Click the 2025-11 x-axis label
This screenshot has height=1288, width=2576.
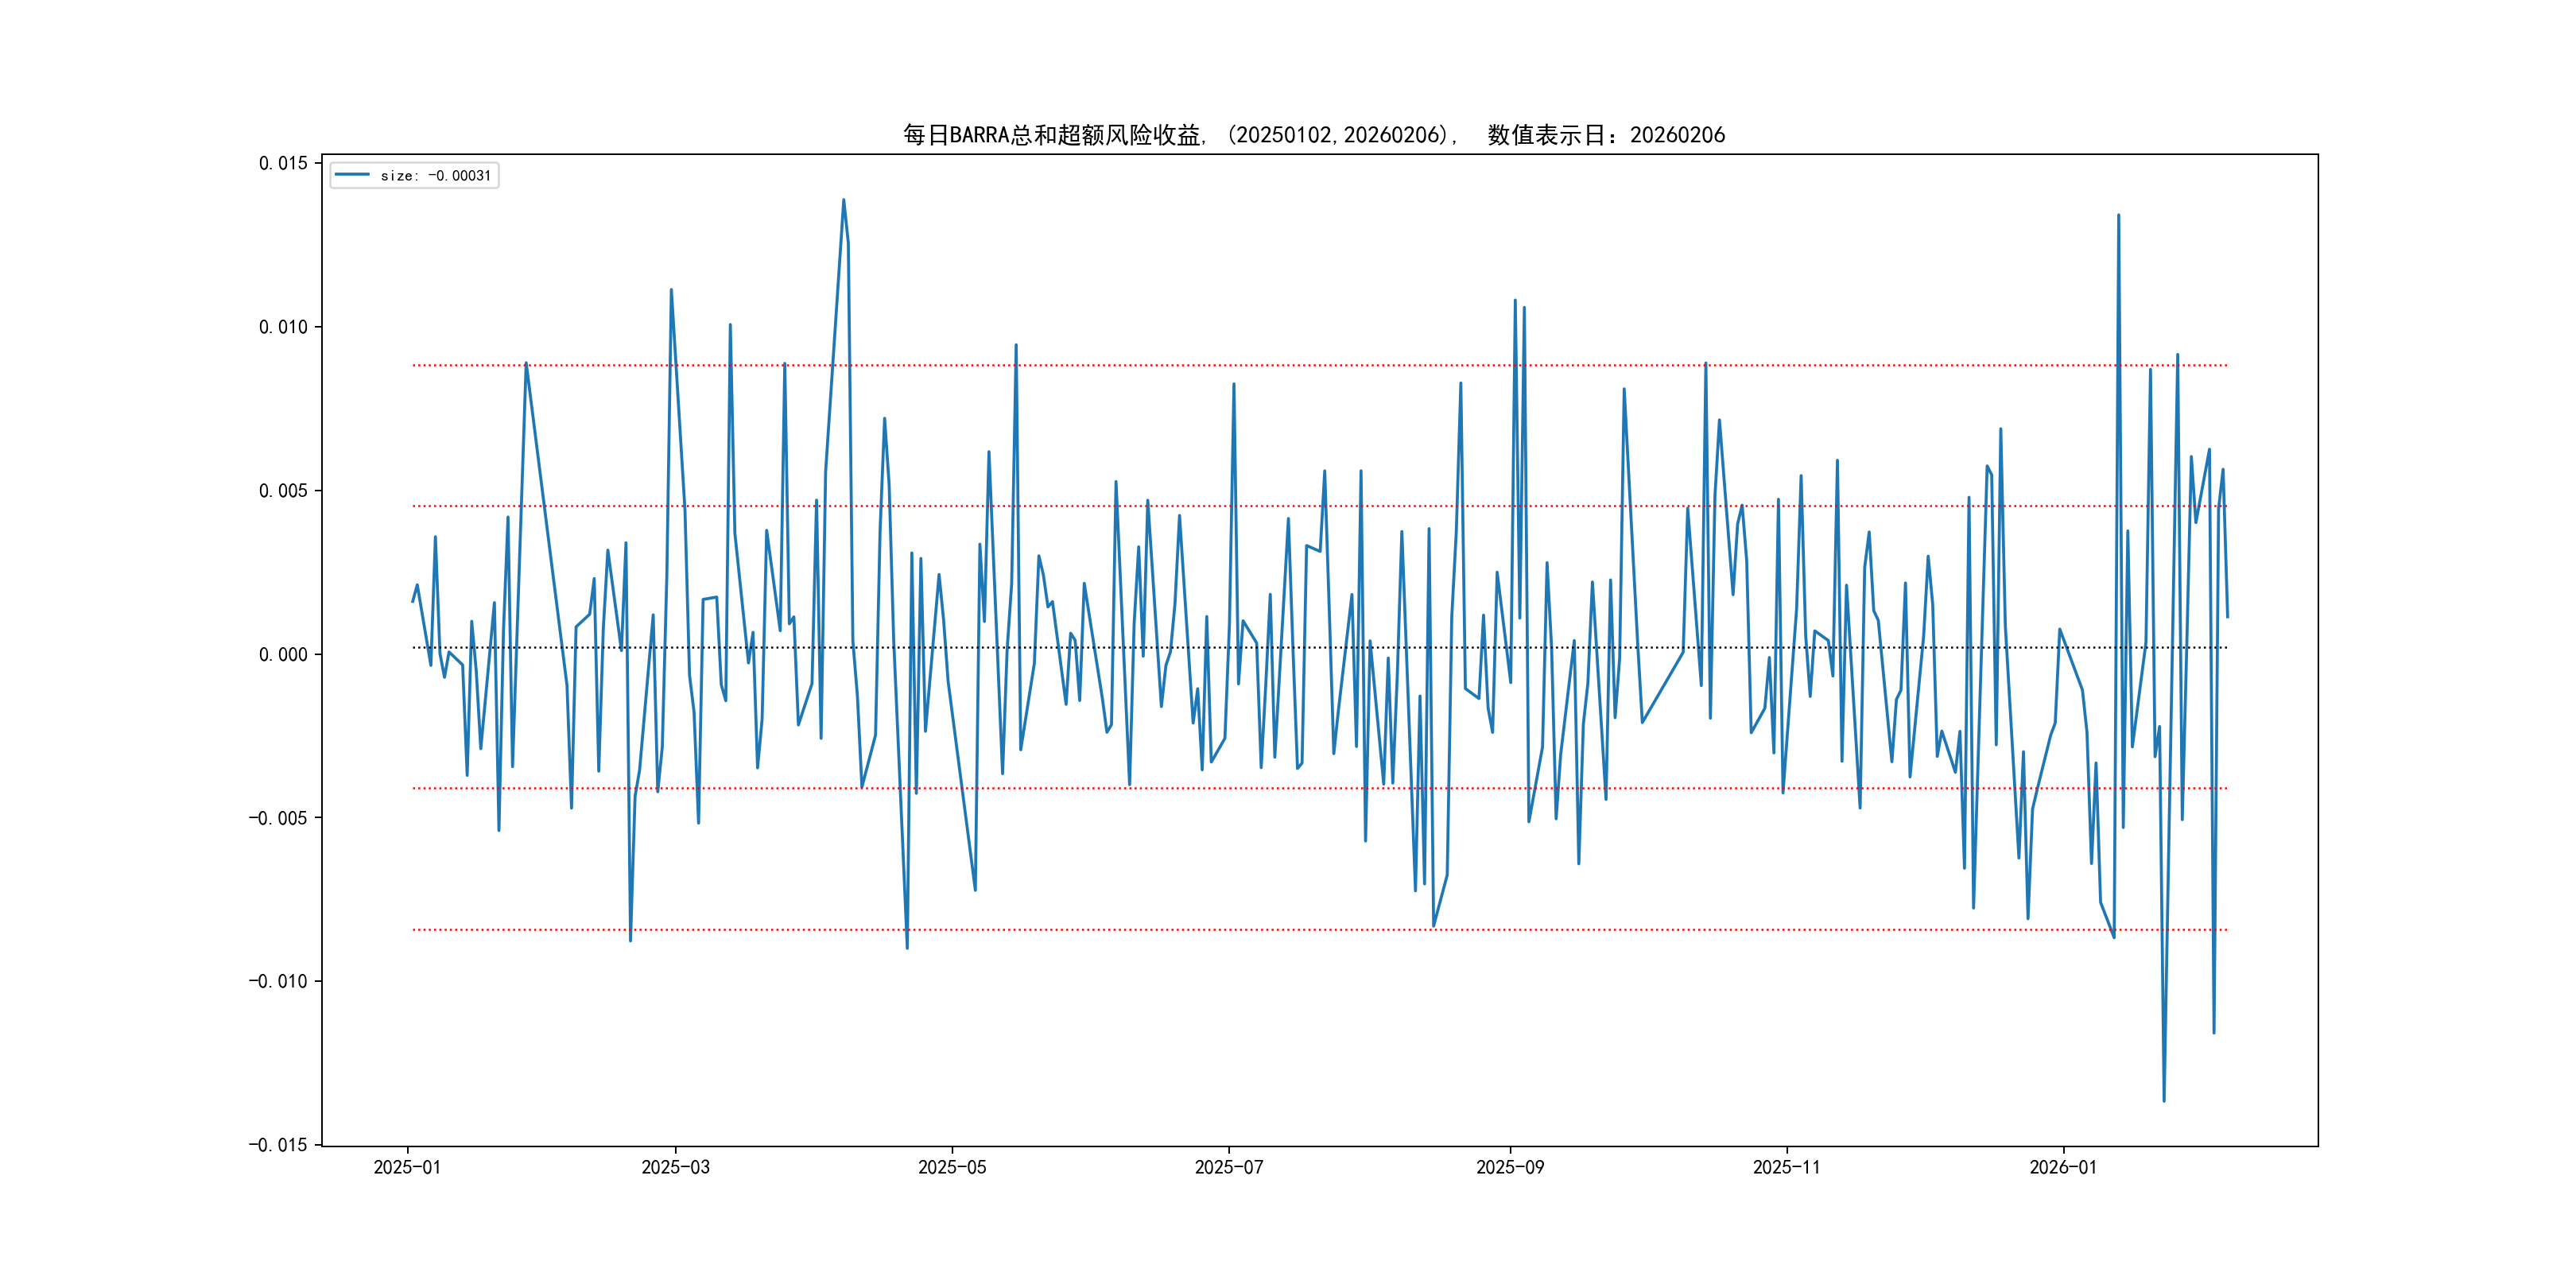pos(1787,1167)
